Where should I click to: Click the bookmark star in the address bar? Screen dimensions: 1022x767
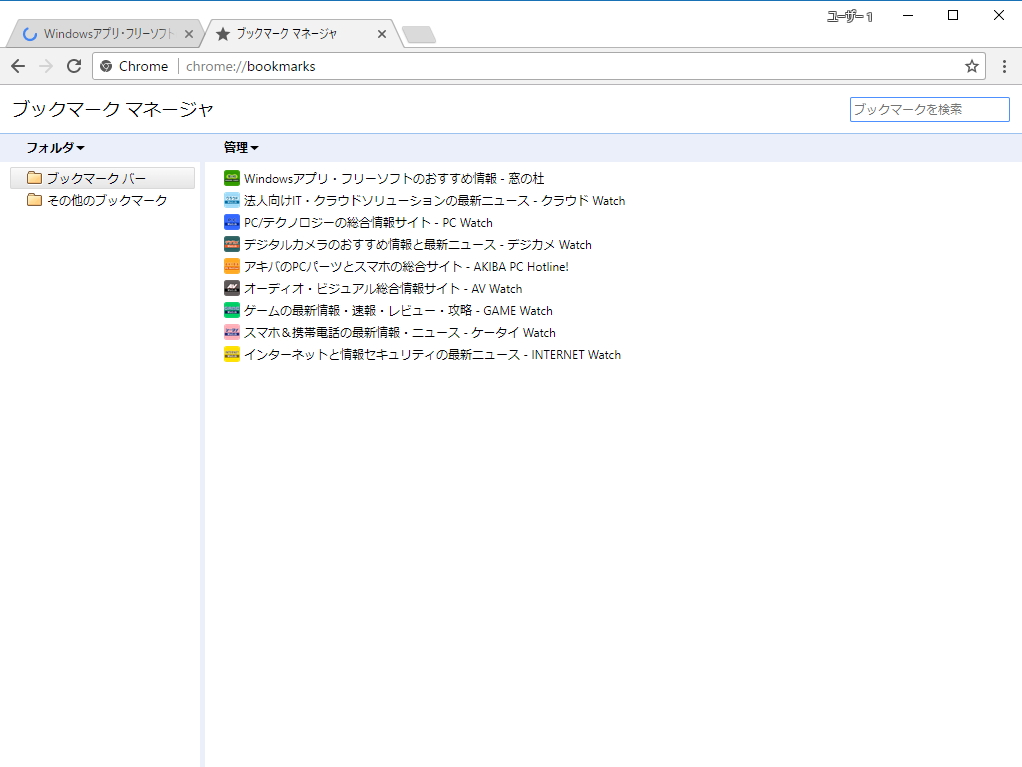(x=971, y=66)
